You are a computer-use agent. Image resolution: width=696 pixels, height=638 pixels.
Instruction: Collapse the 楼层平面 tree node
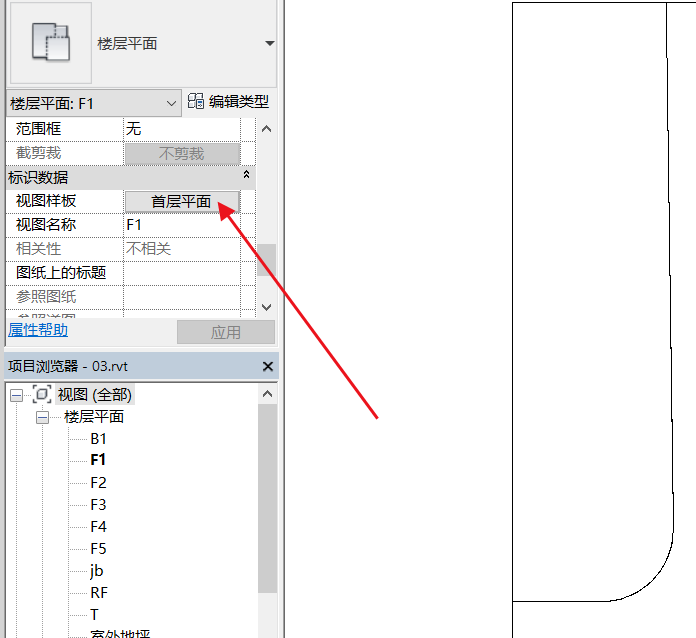click(x=42, y=417)
